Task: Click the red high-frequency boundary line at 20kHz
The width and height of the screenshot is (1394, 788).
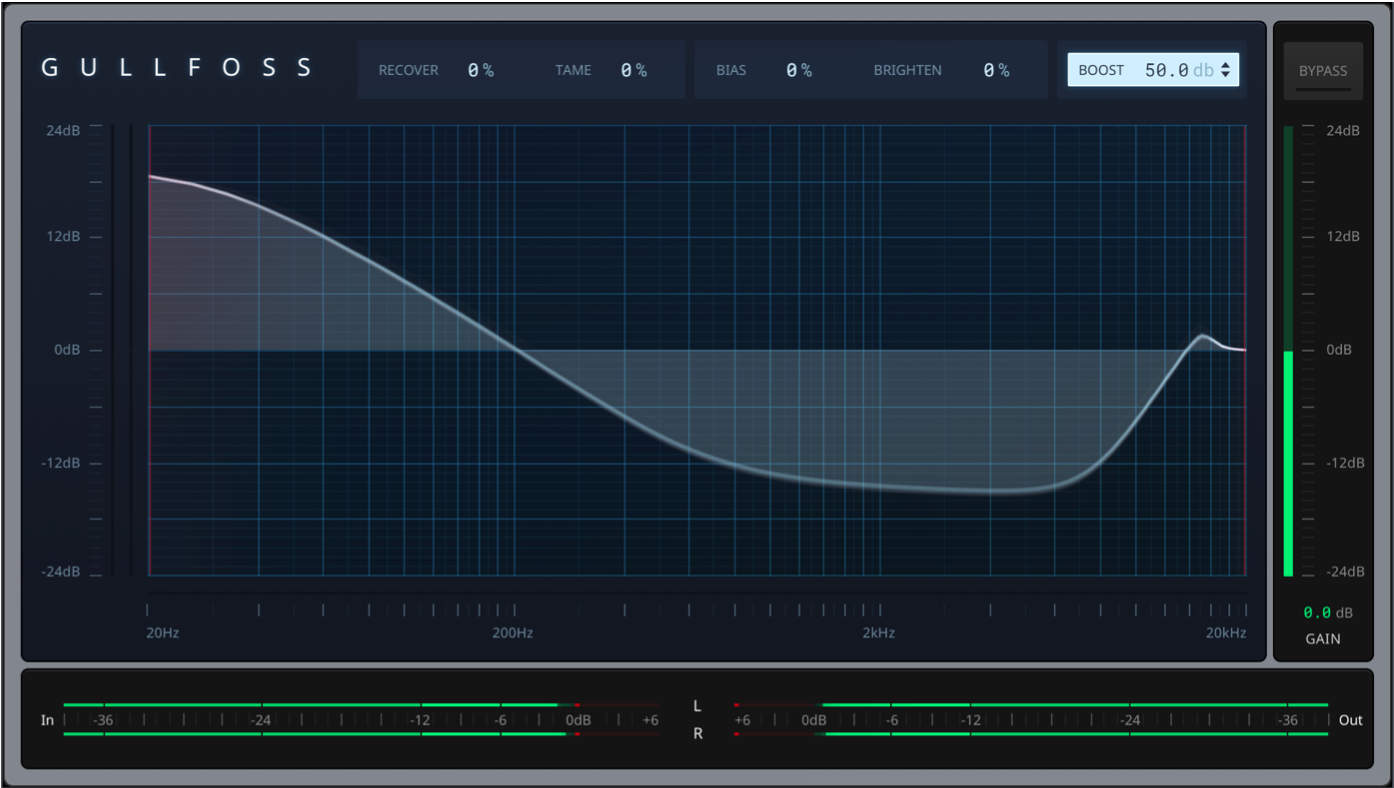Action: pos(1245,450)
